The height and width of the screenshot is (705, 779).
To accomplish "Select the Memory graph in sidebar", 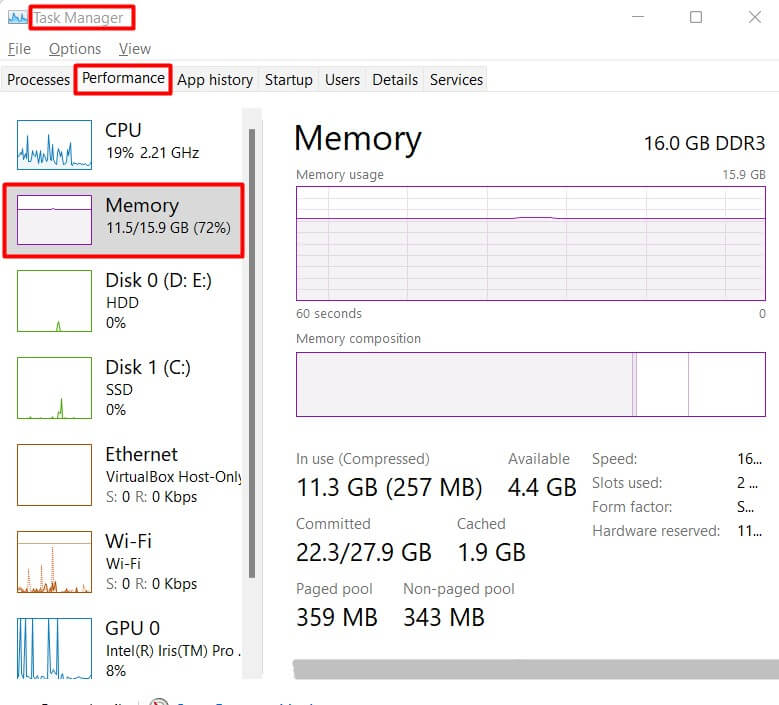I will (54, 220).
